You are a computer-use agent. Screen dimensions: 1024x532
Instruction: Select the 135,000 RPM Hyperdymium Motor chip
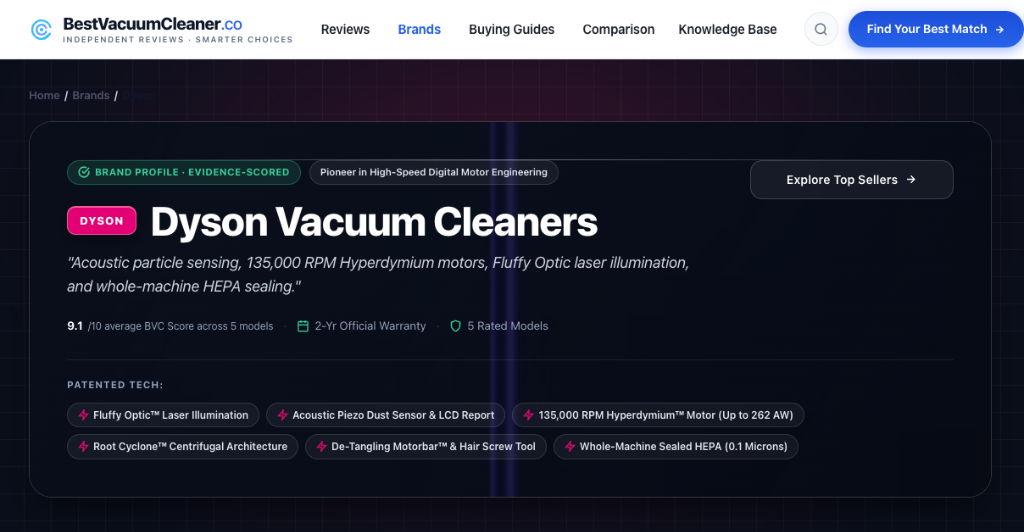[x=658, y=415]
